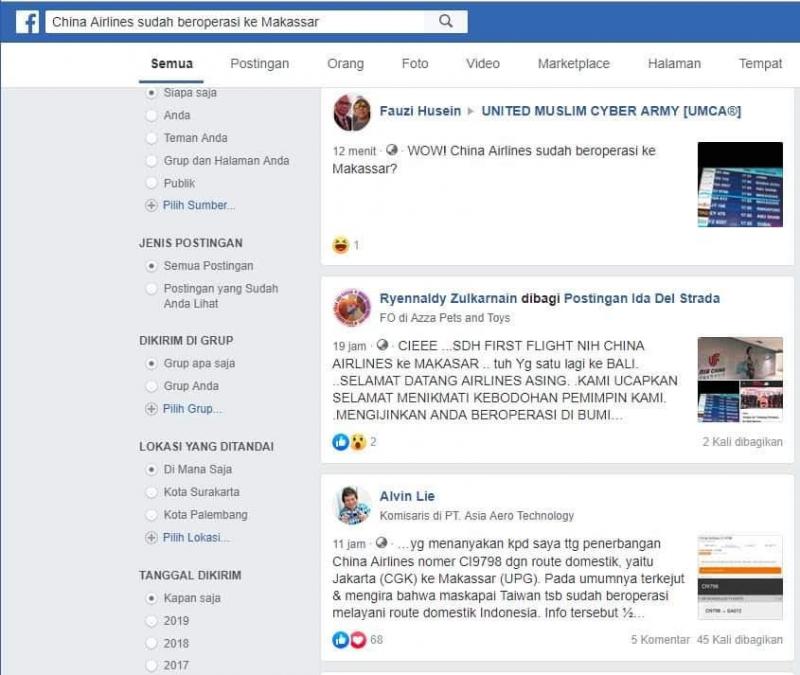Click the Facebook logo icon
The height and width of the screenshot is (675, 800).
click(27, 22)
